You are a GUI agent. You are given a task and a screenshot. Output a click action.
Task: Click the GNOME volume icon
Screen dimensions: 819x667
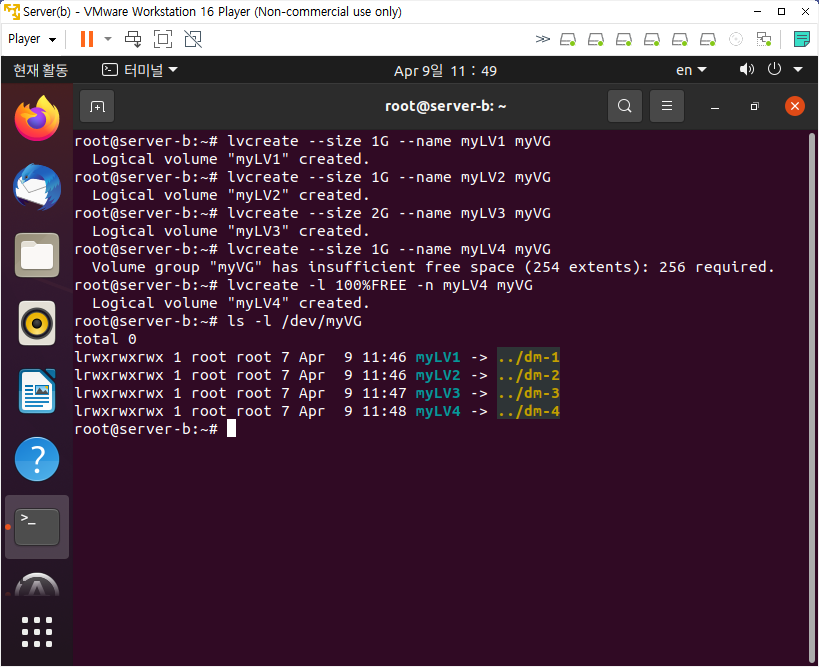[x=746, y=69]
